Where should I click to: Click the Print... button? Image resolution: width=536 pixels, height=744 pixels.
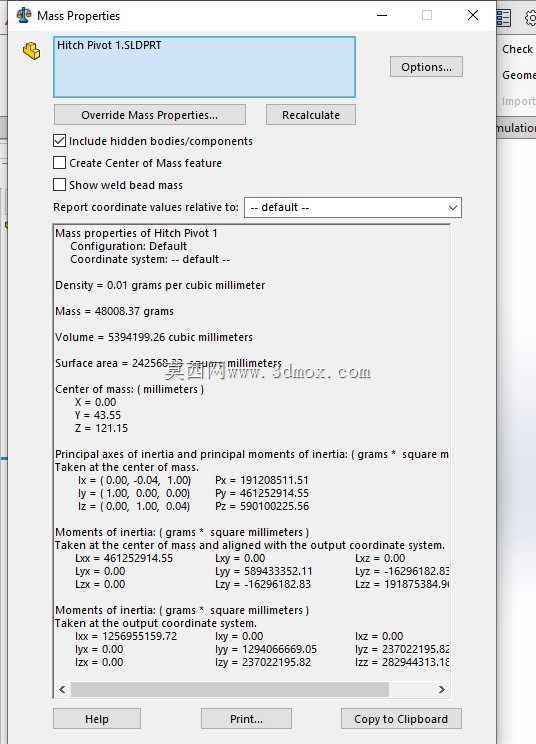246,719
